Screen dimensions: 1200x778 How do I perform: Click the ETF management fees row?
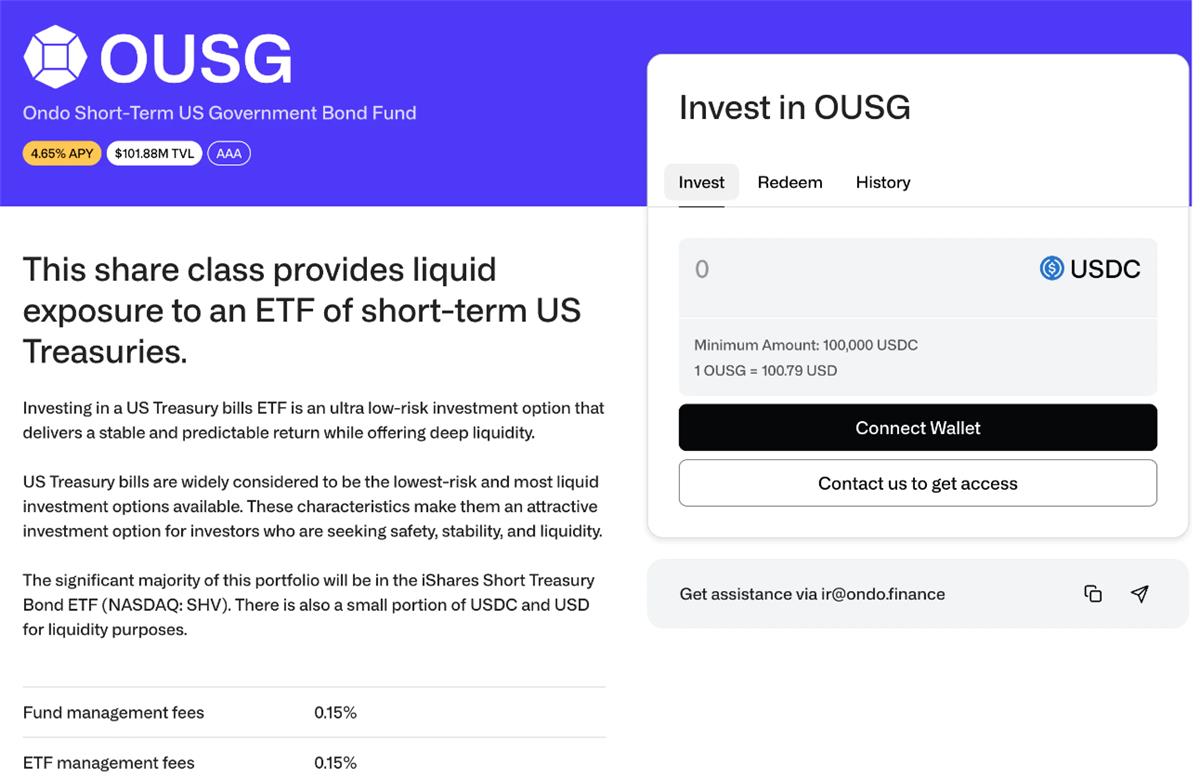[313, 762]
